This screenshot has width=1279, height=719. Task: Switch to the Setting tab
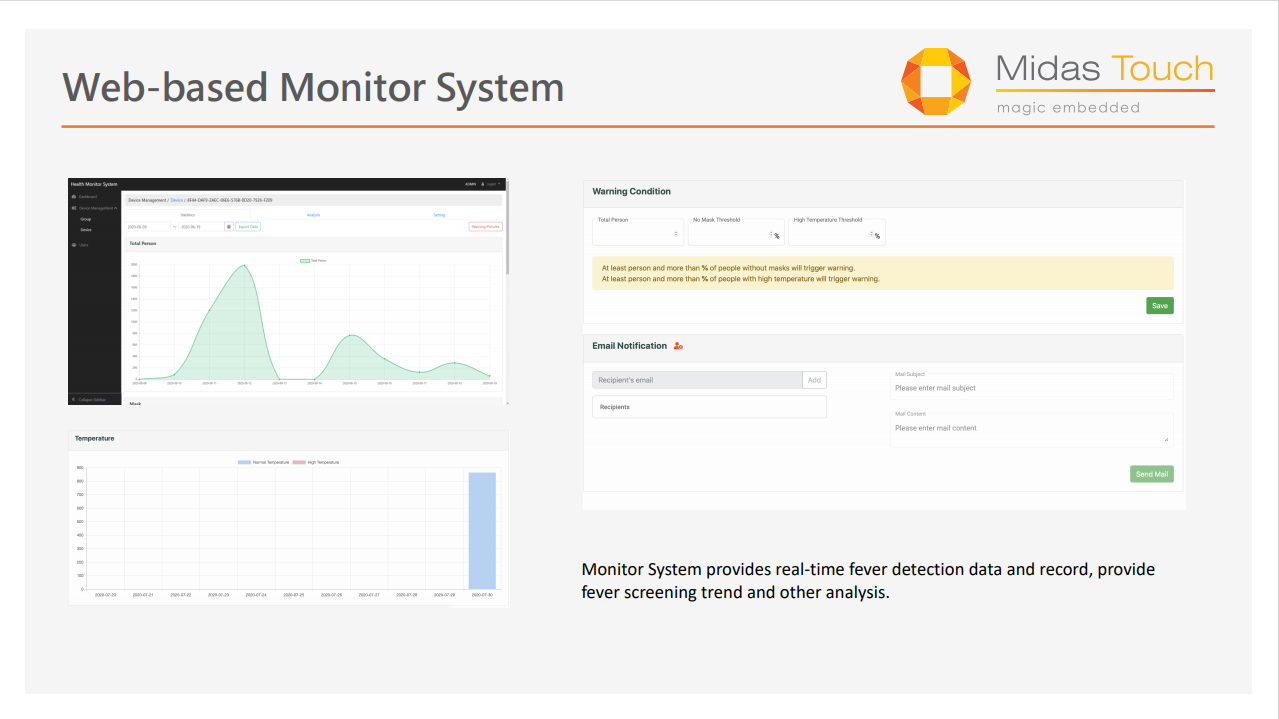click(439, 215)
